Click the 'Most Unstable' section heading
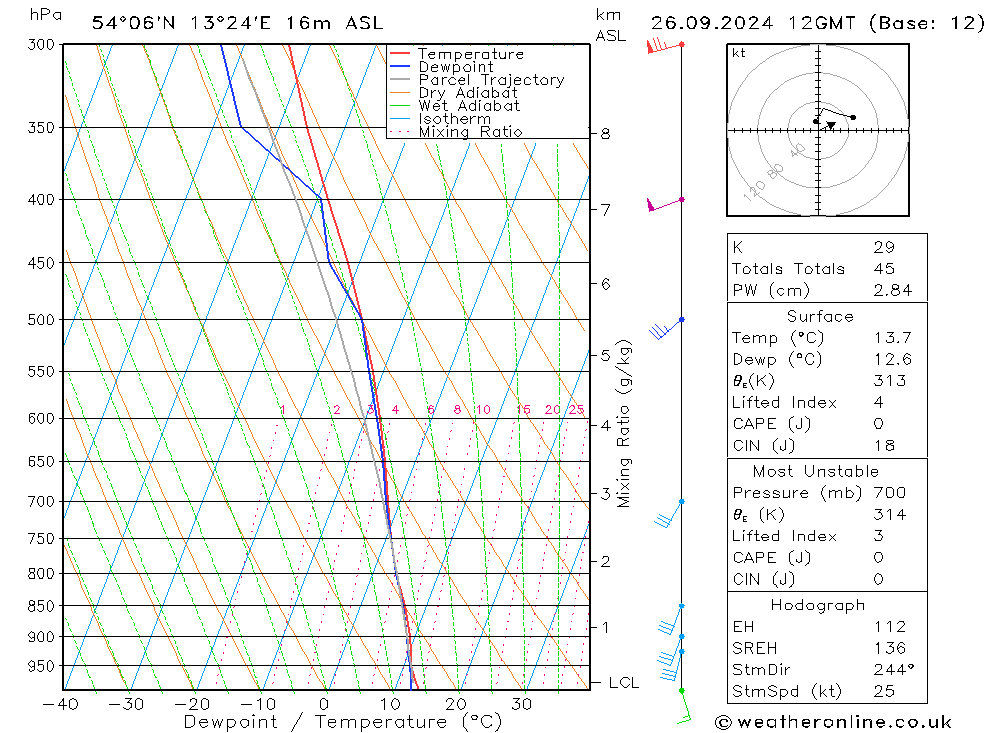 tap(816, 472)
